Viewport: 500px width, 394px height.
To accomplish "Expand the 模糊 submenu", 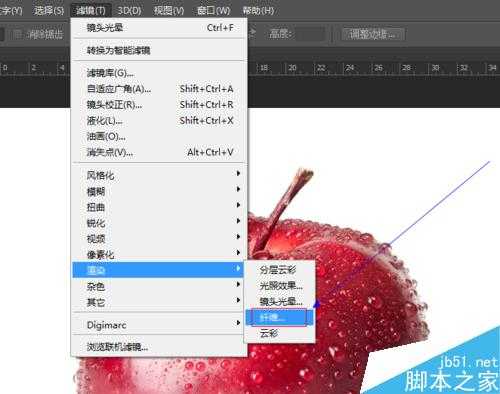I will [x=159, y=191].
